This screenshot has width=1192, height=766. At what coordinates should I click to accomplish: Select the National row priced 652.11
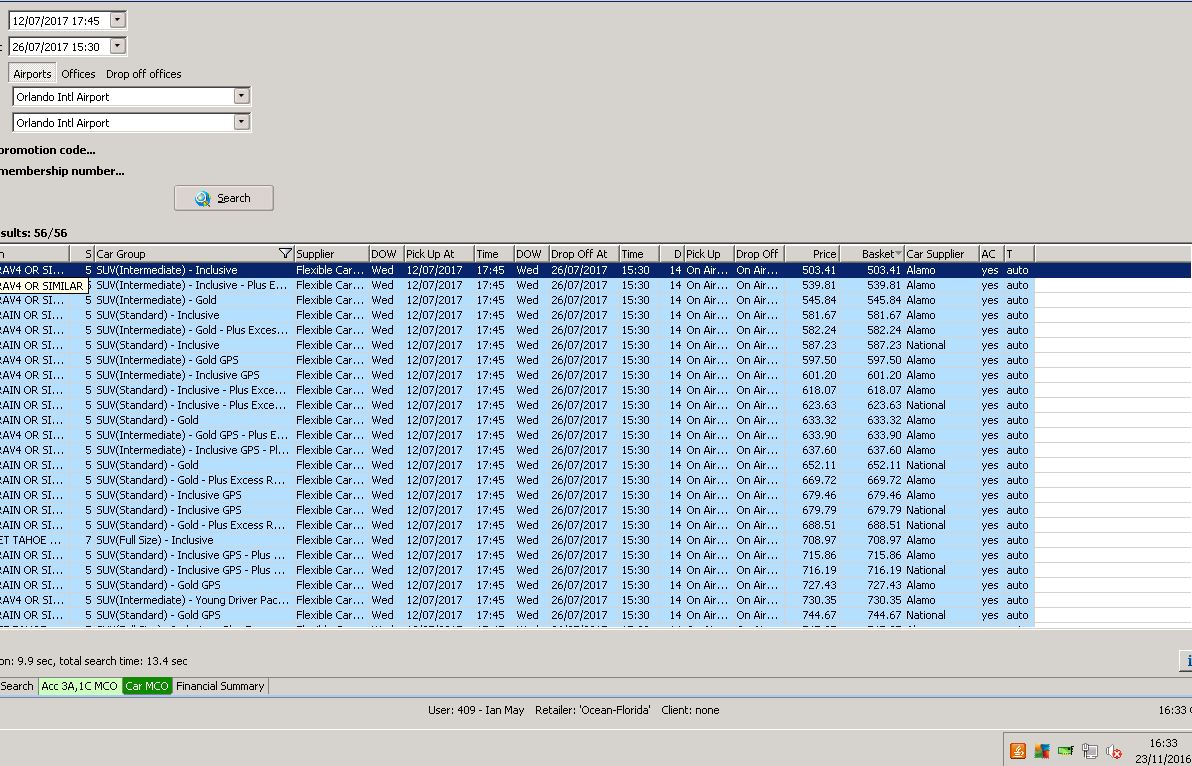tap(517, 465)
